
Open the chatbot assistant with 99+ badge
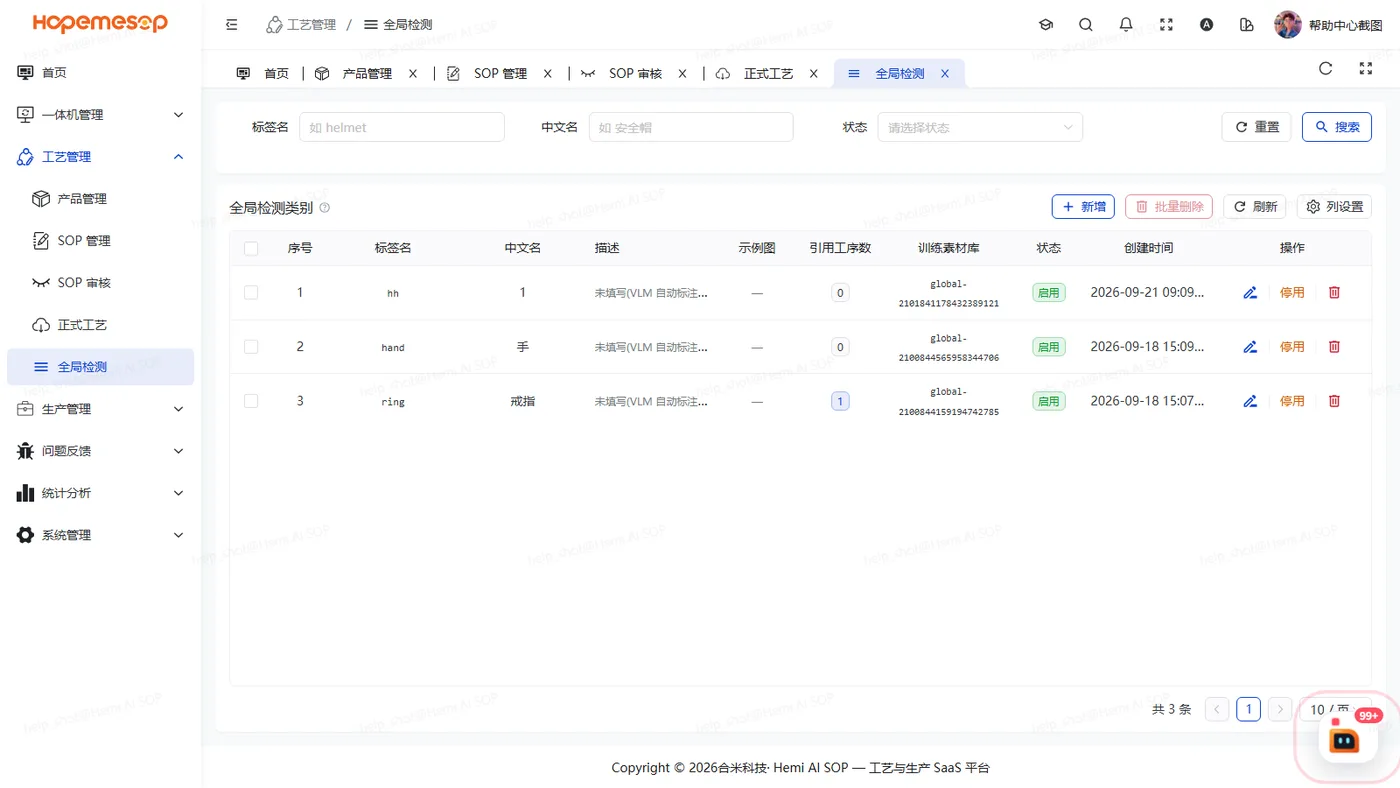coord(1345,738)
